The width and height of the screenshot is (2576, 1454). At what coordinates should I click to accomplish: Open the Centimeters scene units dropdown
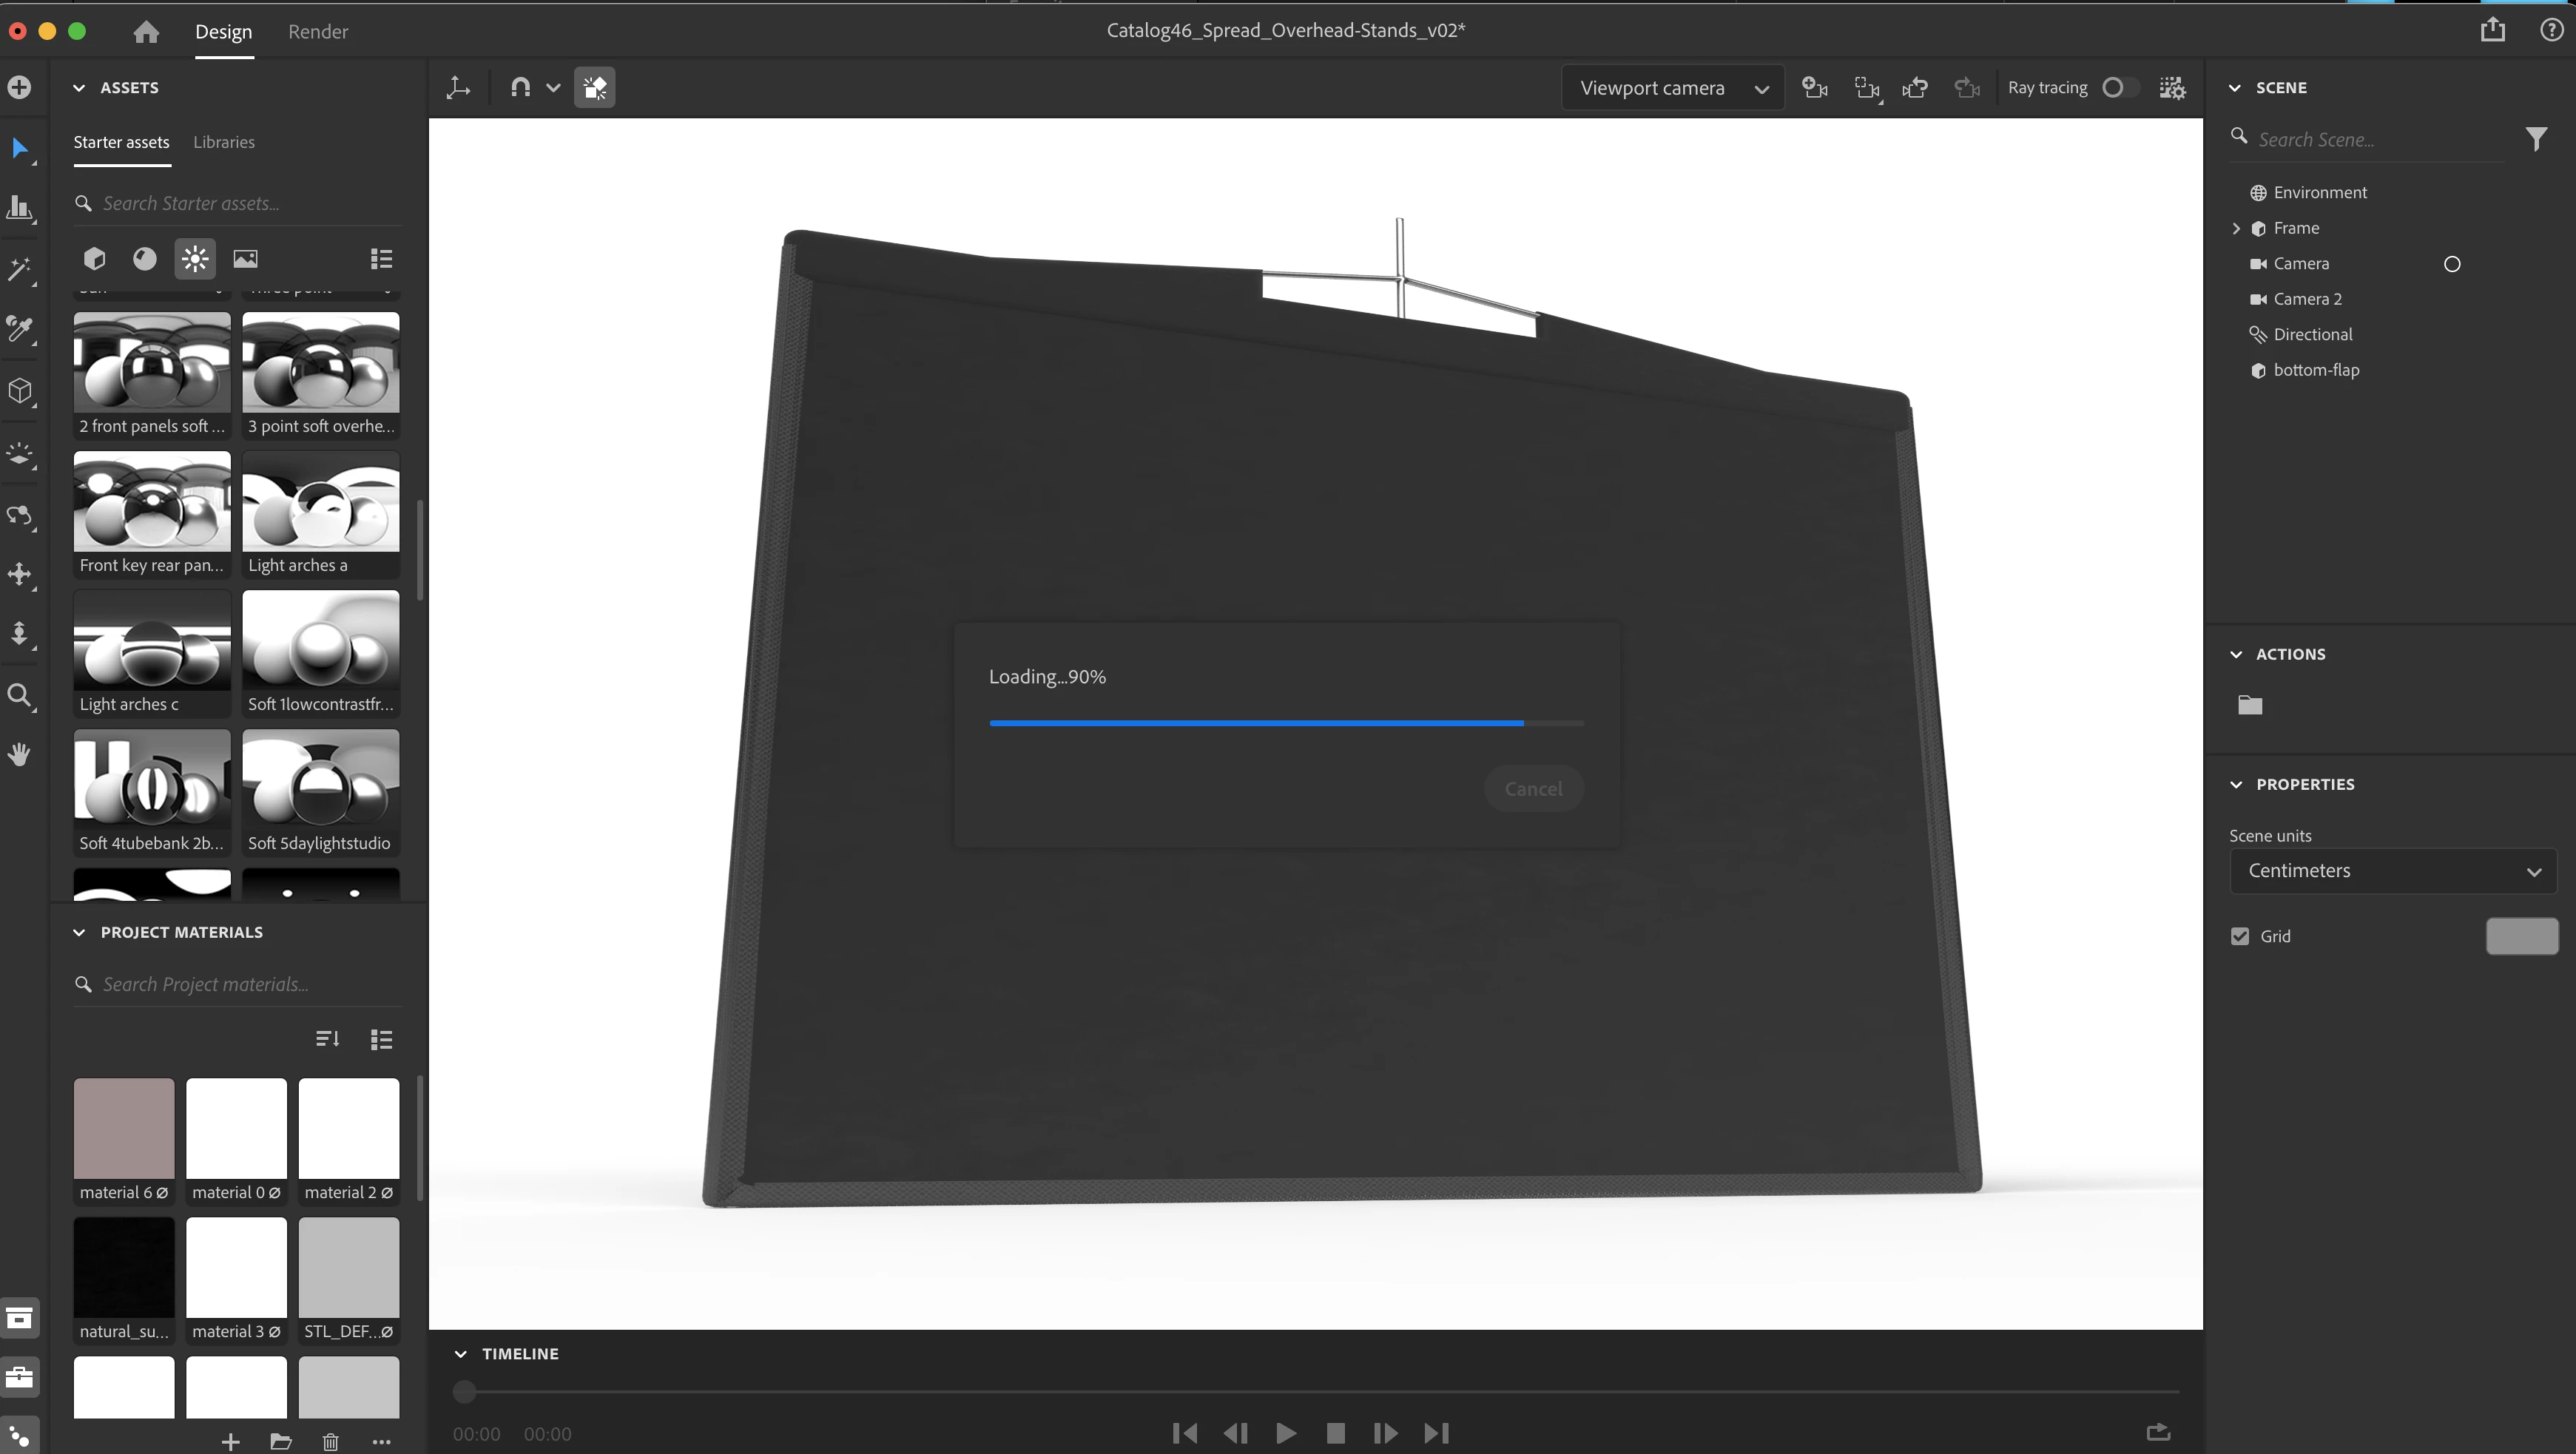(2392, 871)
